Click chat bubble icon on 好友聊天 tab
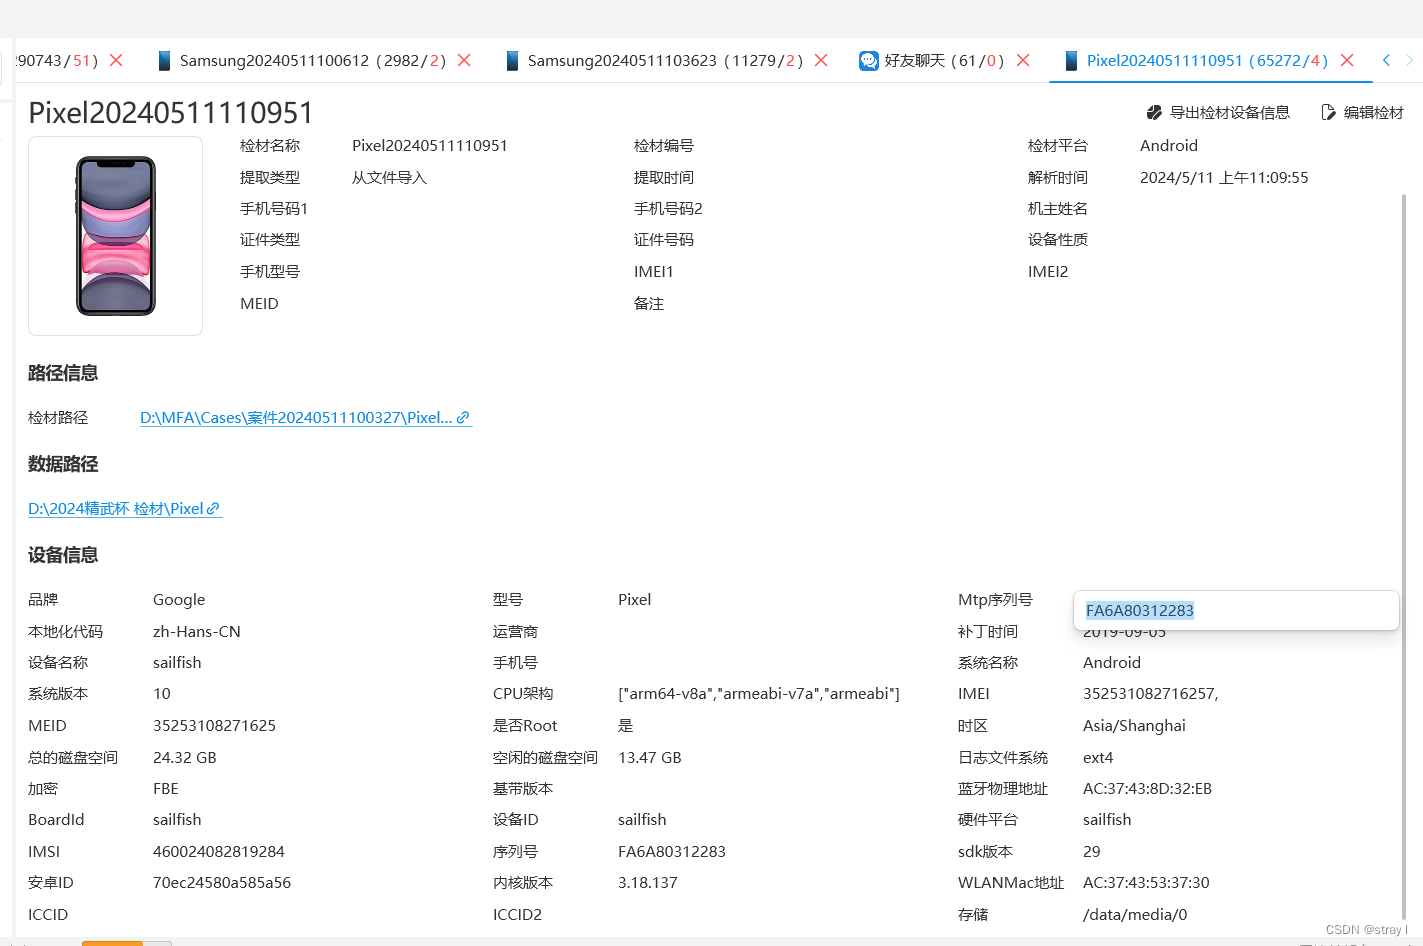The height and width of the screenshot is (946, 1423). click(x=869, y=61)
